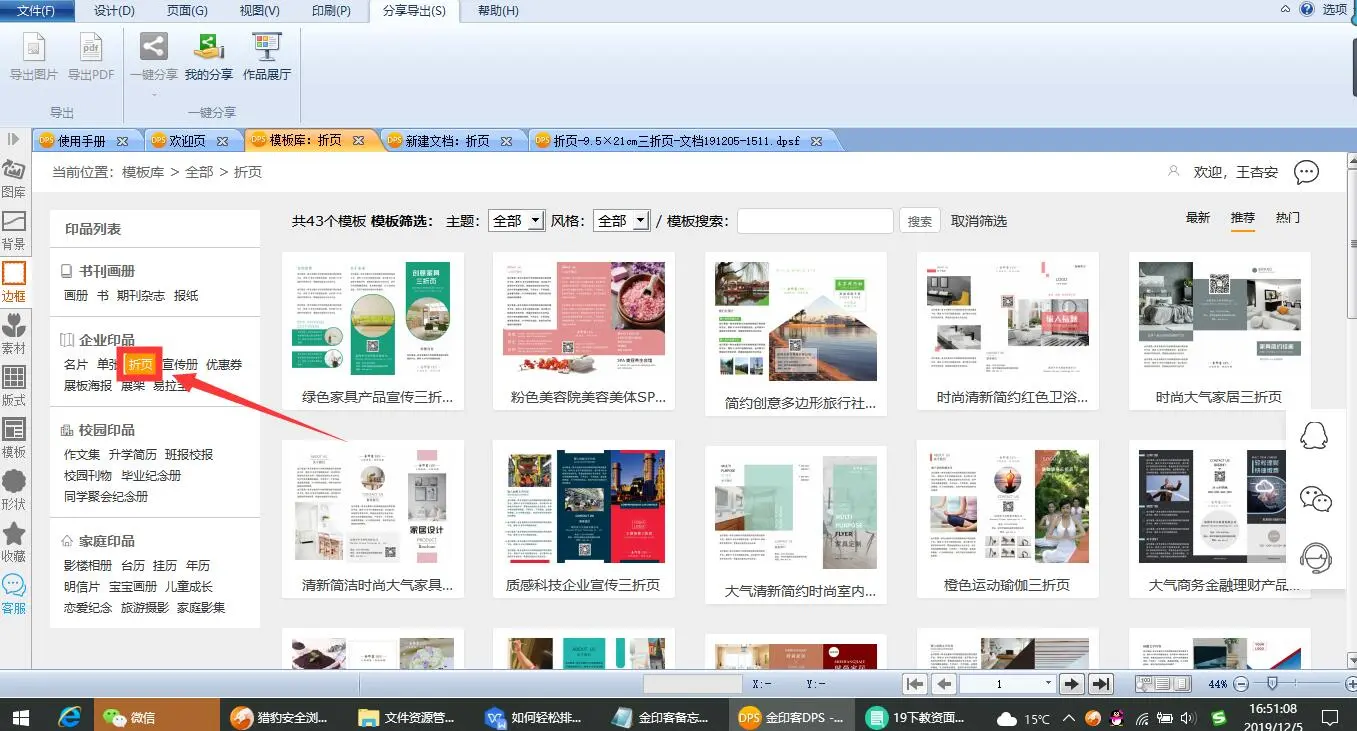This screenshot has width=1357, height=731.
Task: Click the 导出图片 export image icon
Action: (34, 47)
